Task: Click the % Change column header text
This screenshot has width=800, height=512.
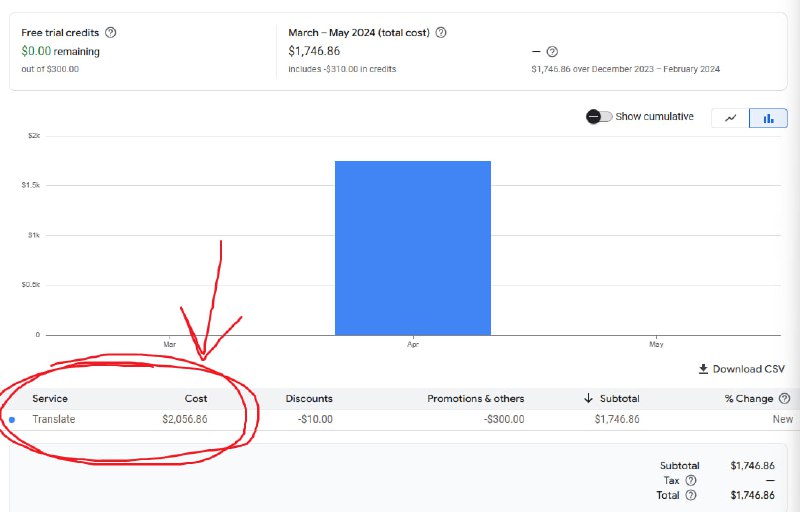Action: point(749,399)
